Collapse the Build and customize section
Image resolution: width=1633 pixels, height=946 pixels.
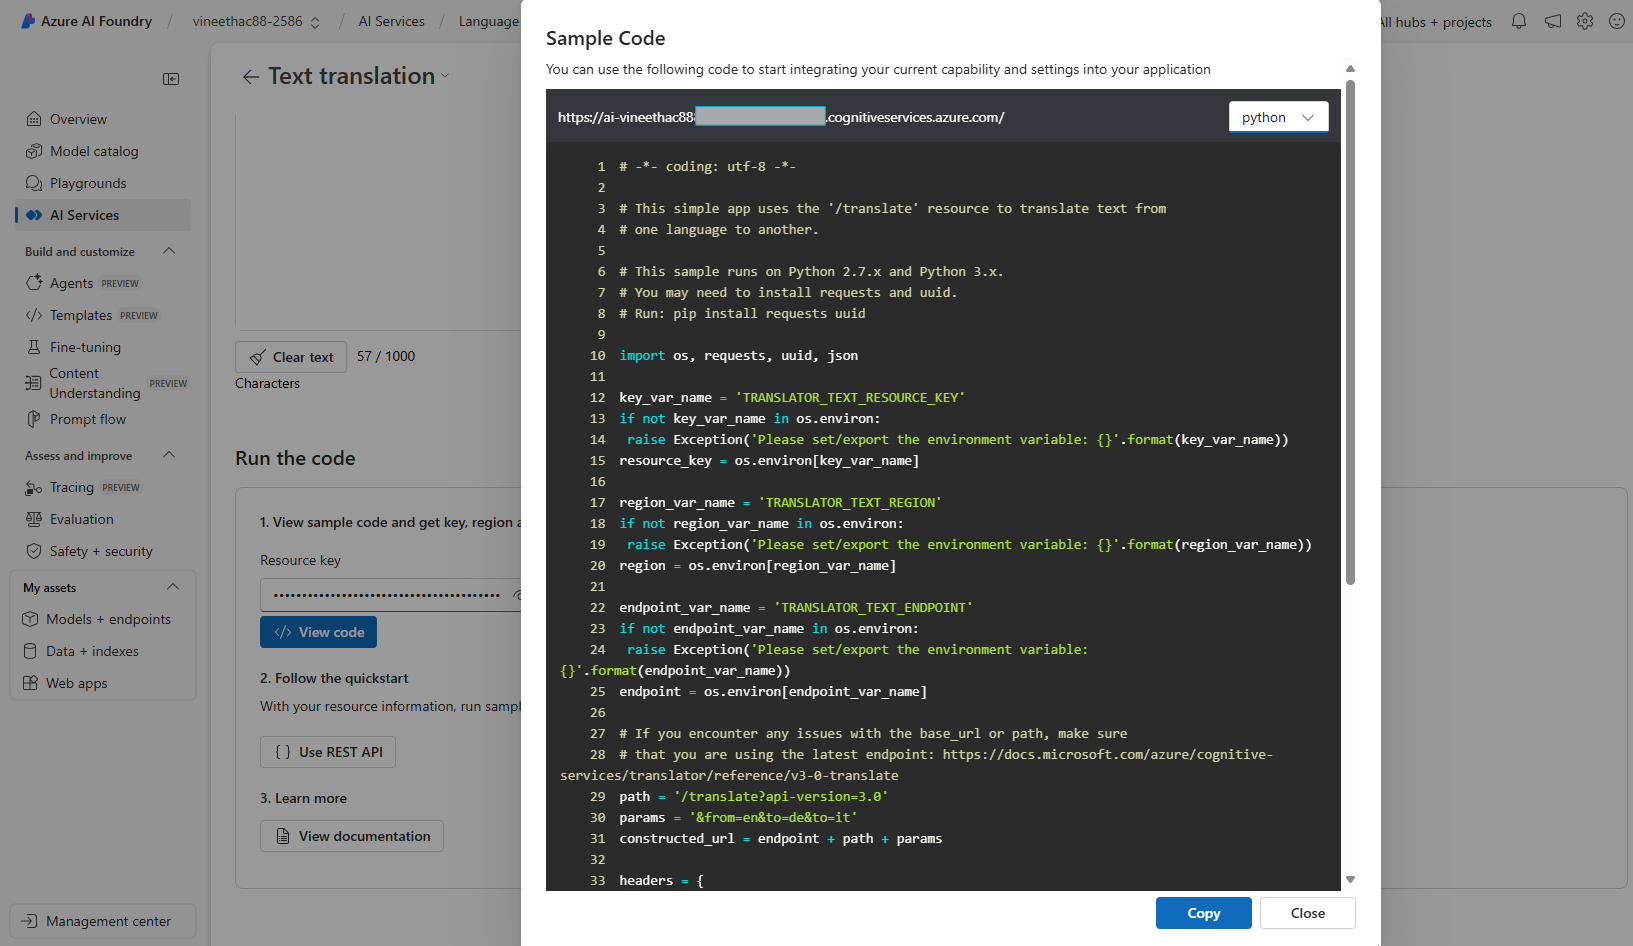[x=169, y=251]
